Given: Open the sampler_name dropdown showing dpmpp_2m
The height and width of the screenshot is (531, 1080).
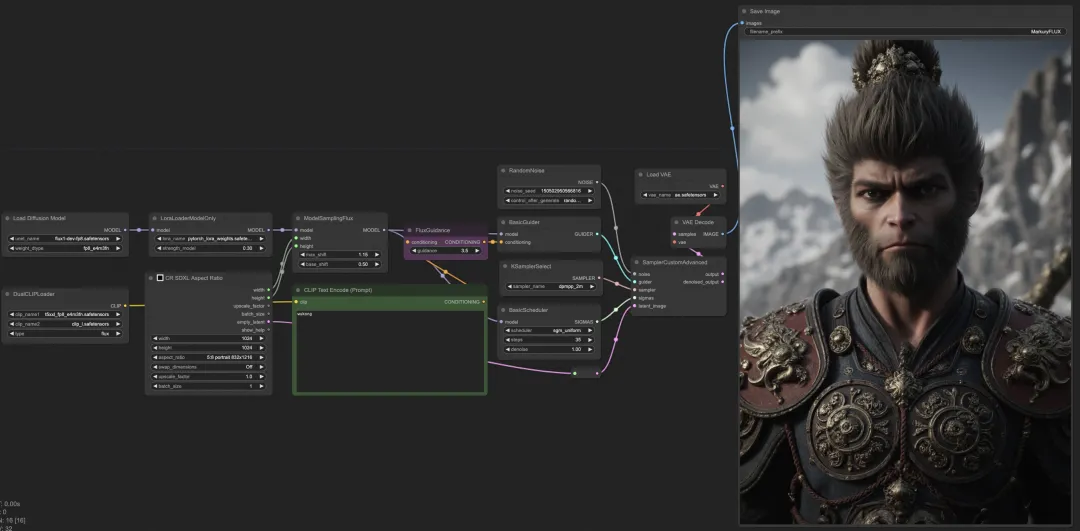Looking at the screenshot, I should point(550,286).
